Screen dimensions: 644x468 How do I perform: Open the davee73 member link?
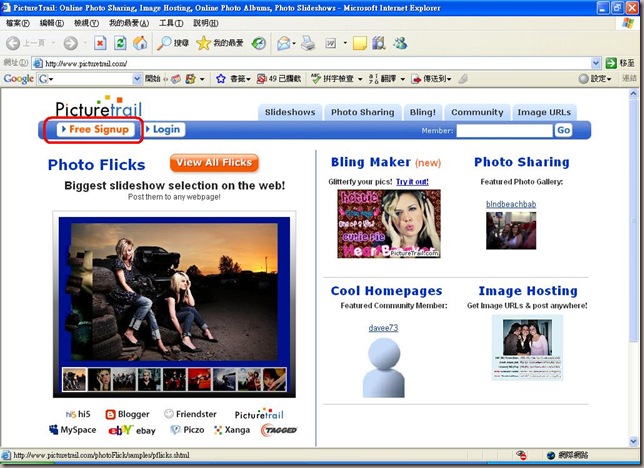click(x=383, y=328)
